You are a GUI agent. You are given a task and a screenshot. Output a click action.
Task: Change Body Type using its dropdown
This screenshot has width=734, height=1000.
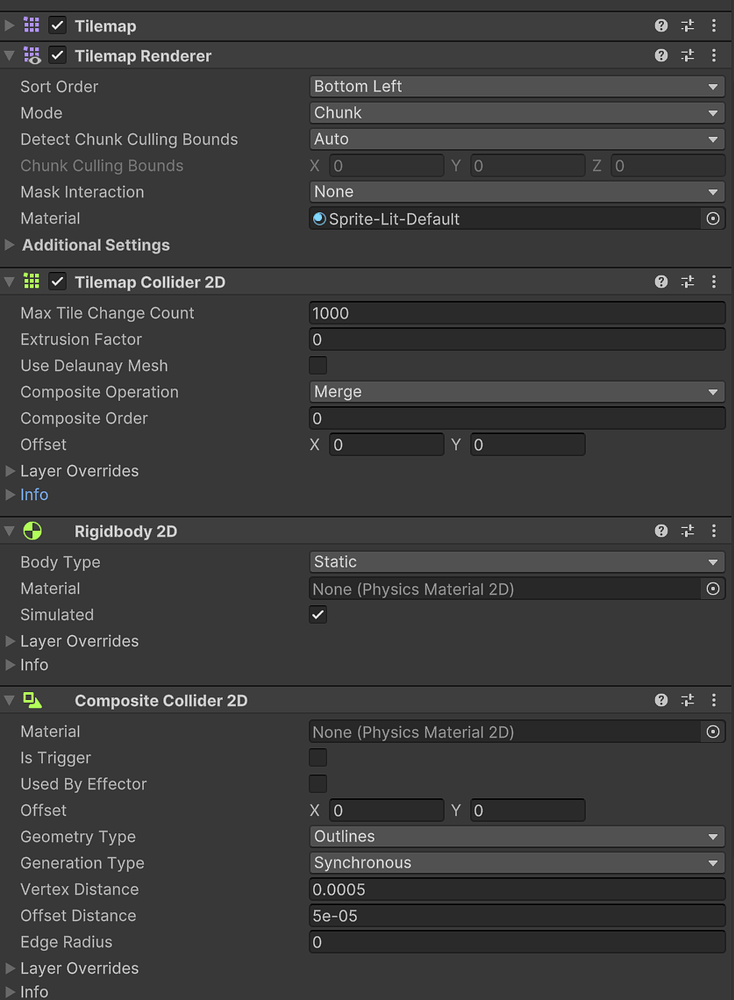tap(516, 561)
